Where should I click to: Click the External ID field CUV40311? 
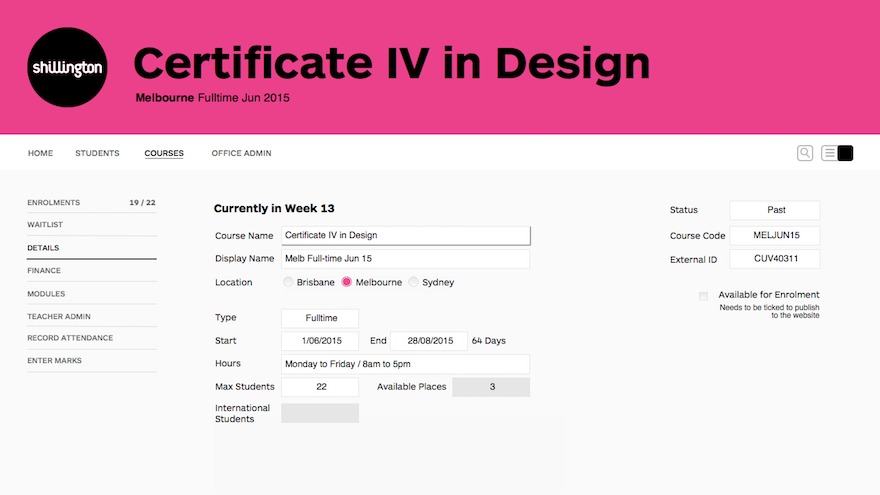[774, 259]
